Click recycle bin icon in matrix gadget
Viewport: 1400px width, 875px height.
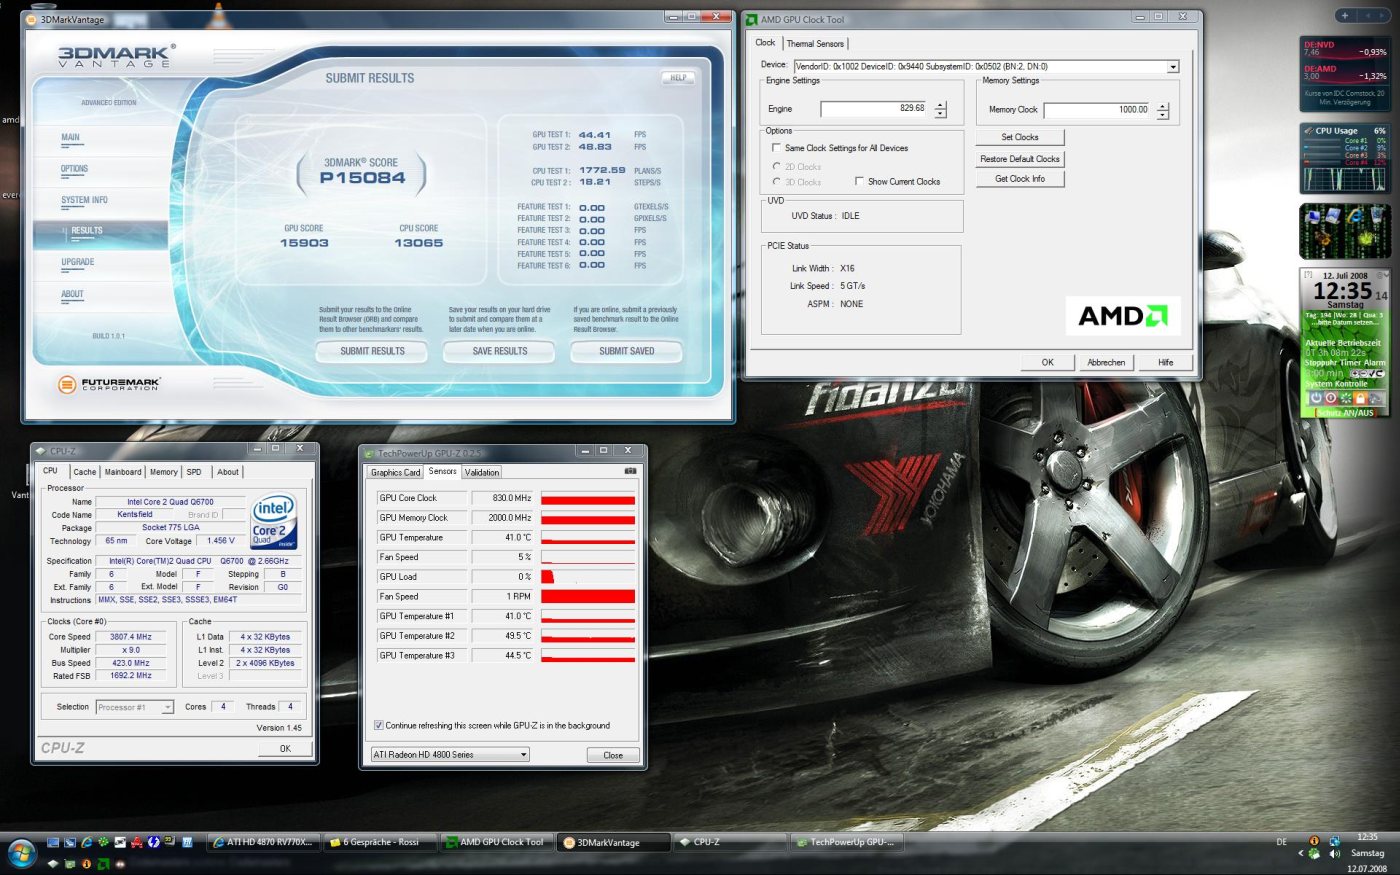click(1377, 215)
